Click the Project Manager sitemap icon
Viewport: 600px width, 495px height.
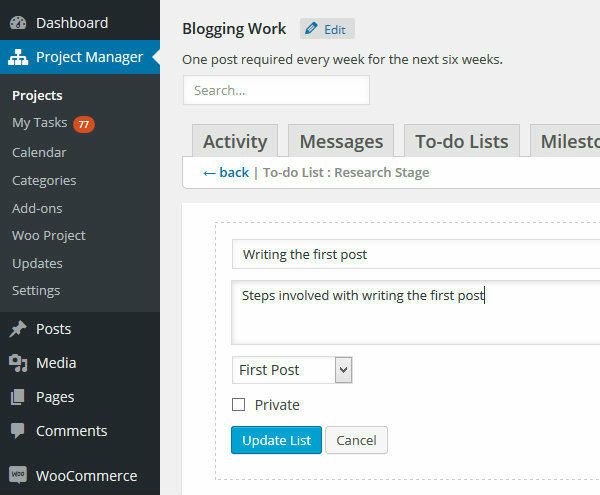[x=17, y=57]
